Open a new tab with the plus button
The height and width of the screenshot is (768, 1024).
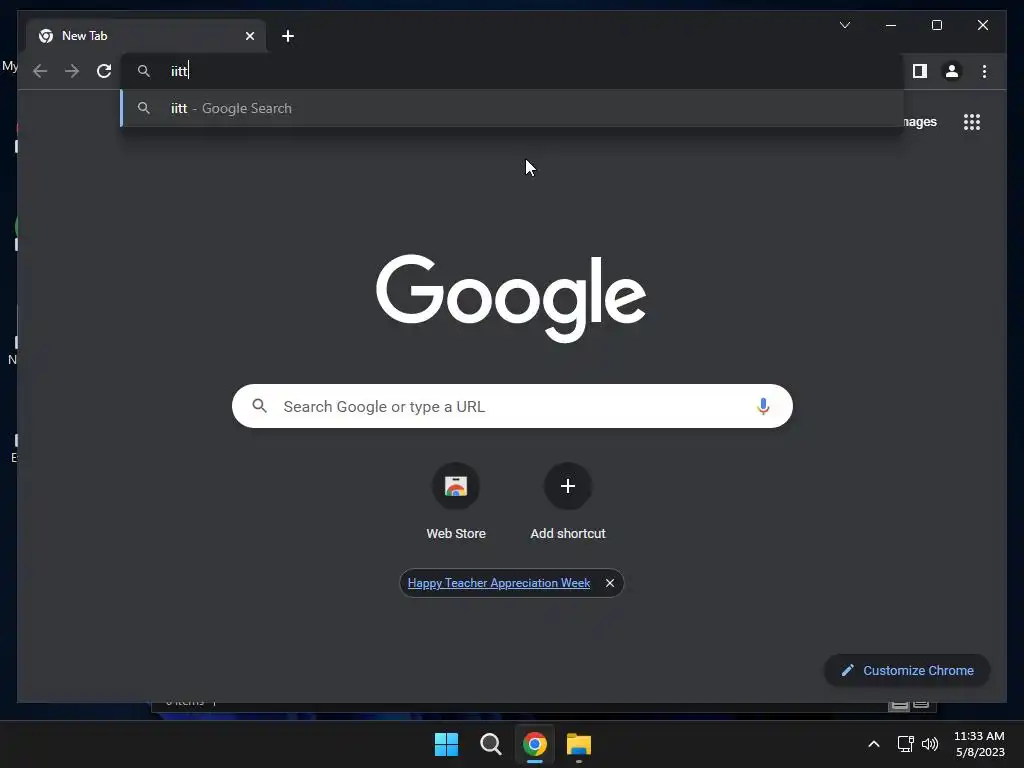(x=288, y=36)
